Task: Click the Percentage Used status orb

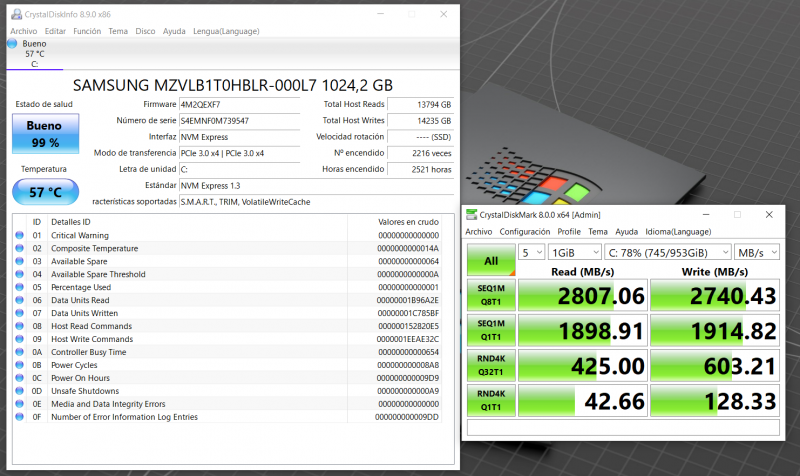Action: click(19, 287)
